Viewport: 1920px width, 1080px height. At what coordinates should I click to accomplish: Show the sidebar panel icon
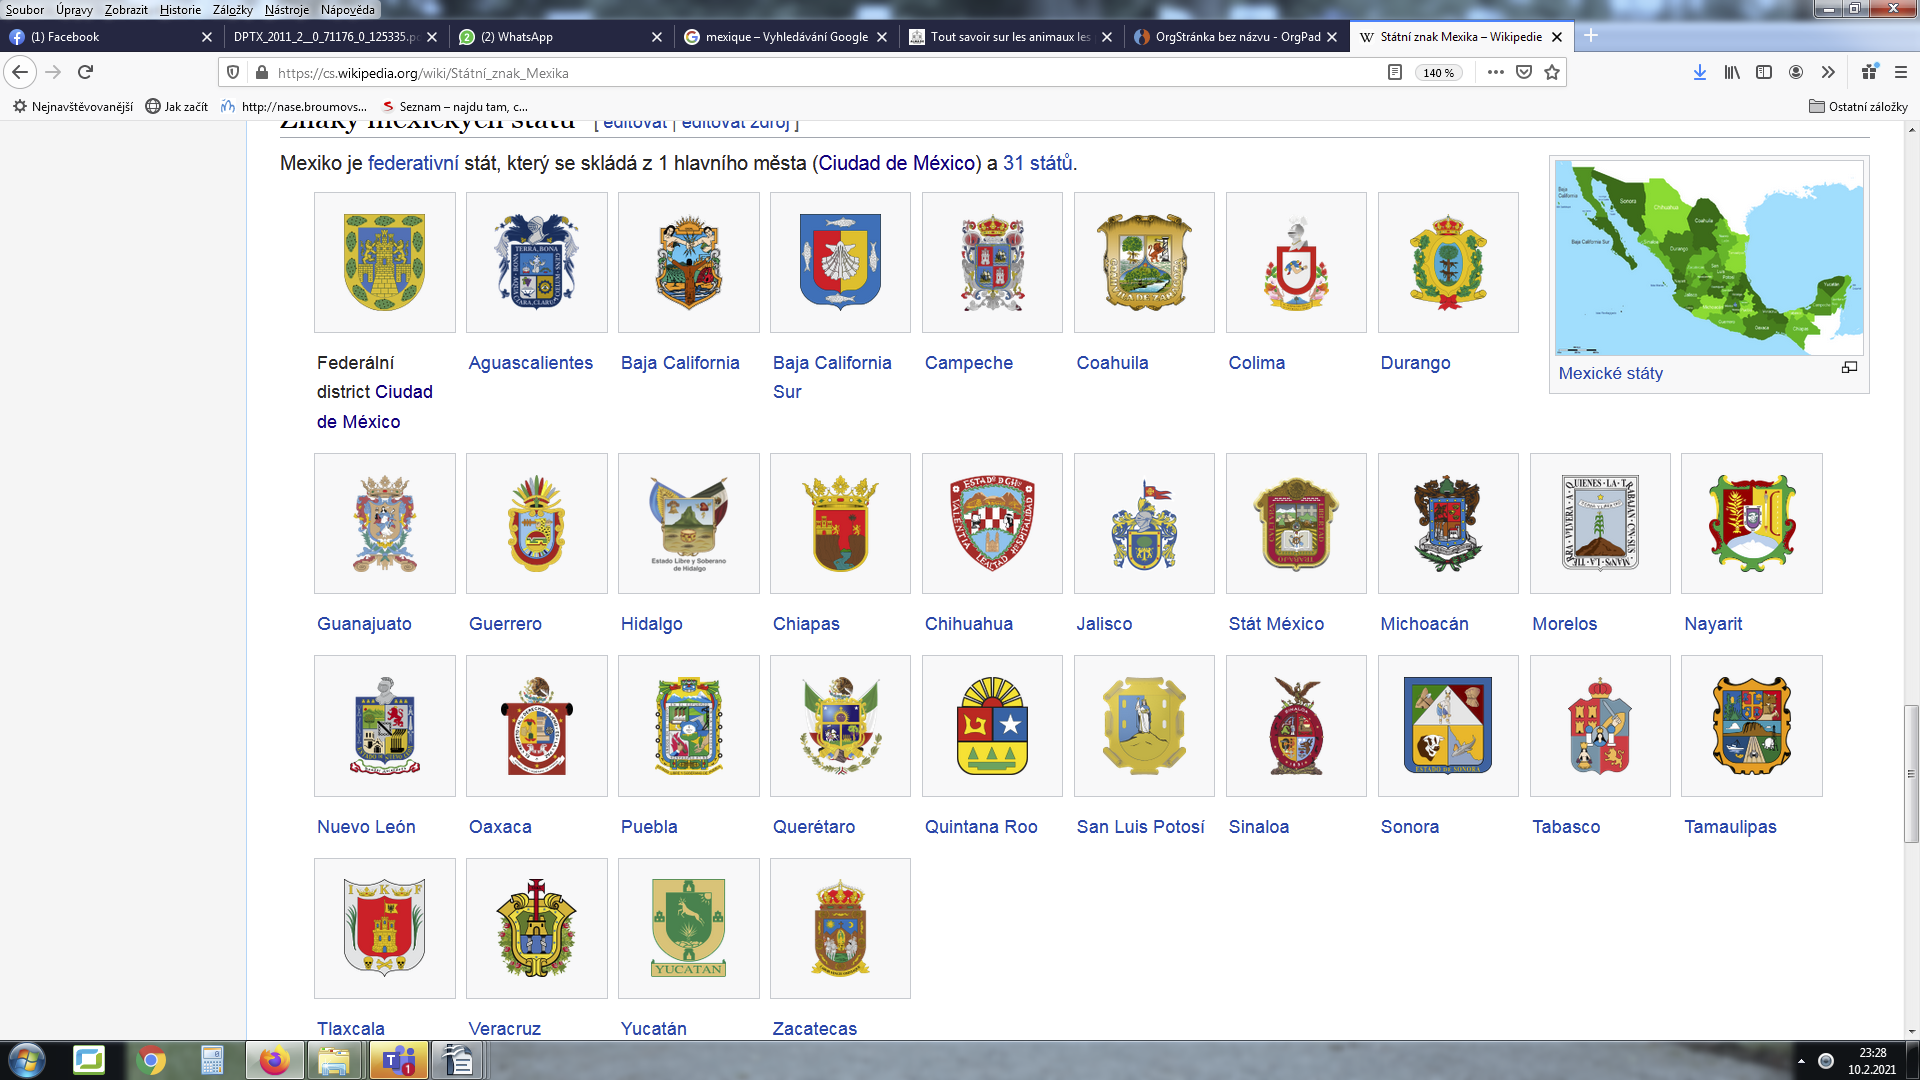click(1764, 72)
